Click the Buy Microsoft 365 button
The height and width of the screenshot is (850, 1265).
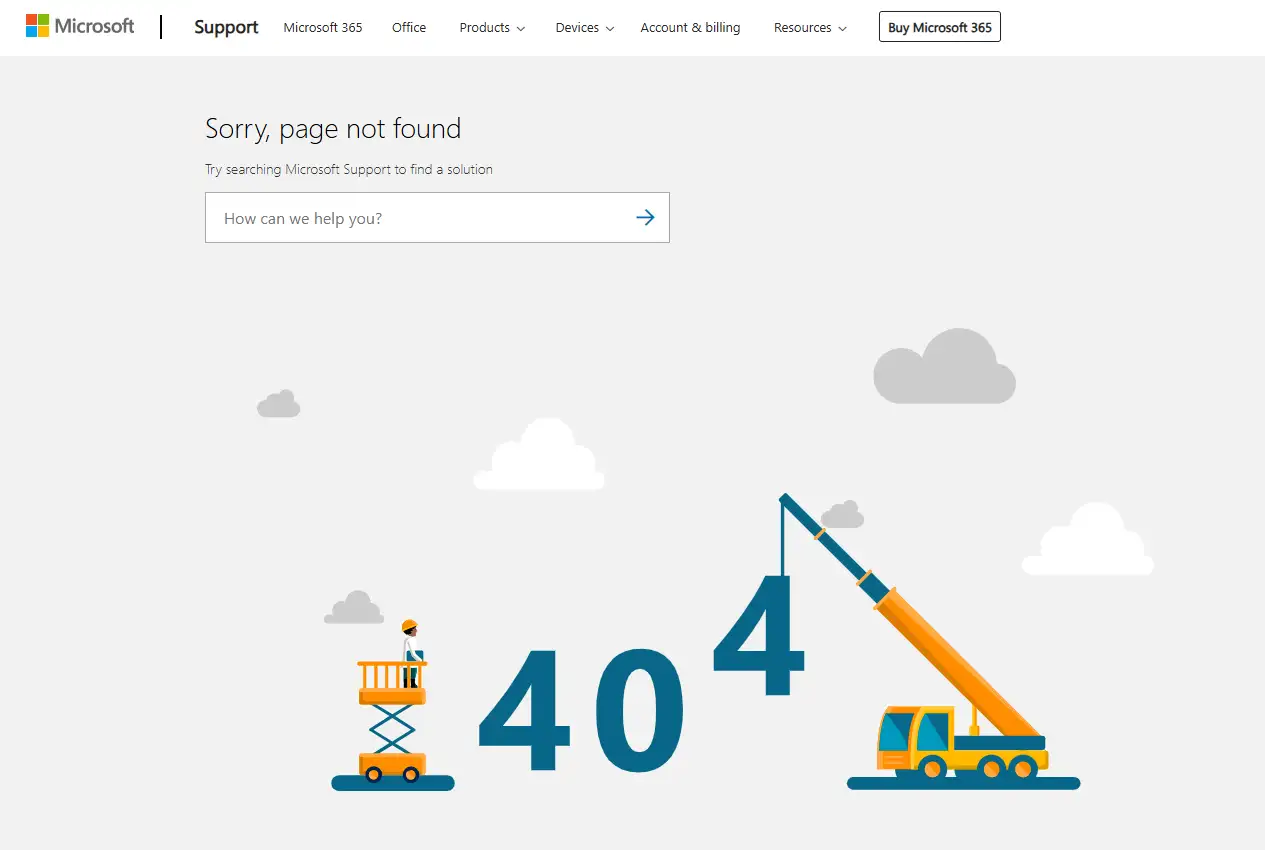(x=940, y=27)
